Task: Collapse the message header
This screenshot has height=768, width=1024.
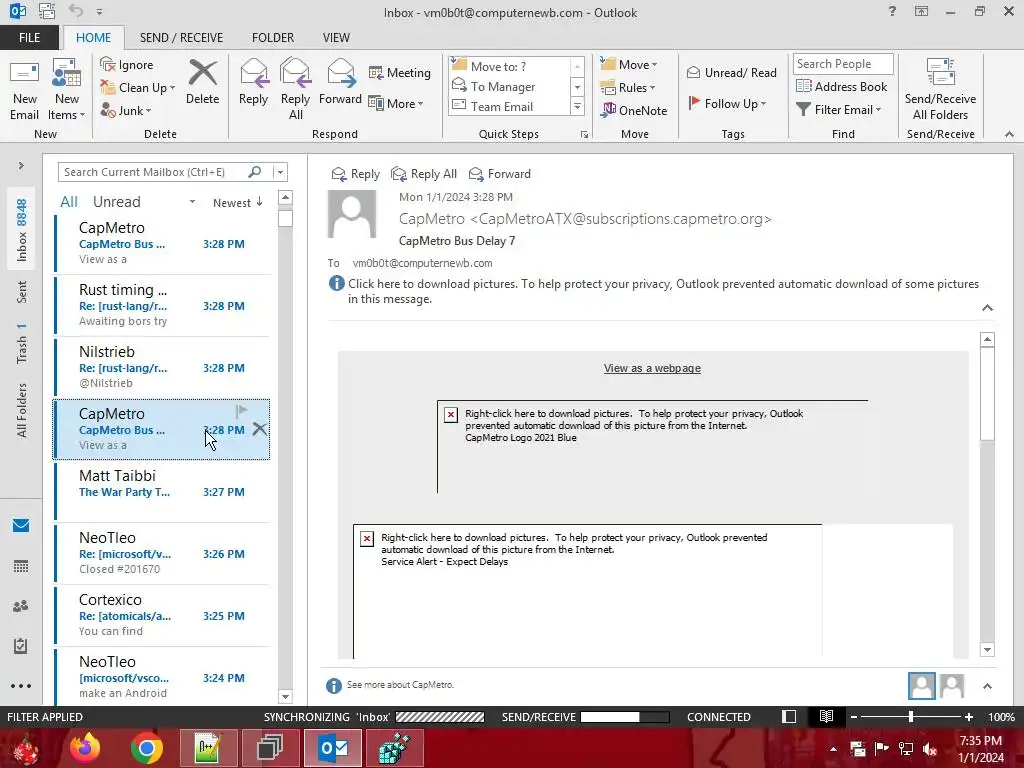Action: coord(987,308)
